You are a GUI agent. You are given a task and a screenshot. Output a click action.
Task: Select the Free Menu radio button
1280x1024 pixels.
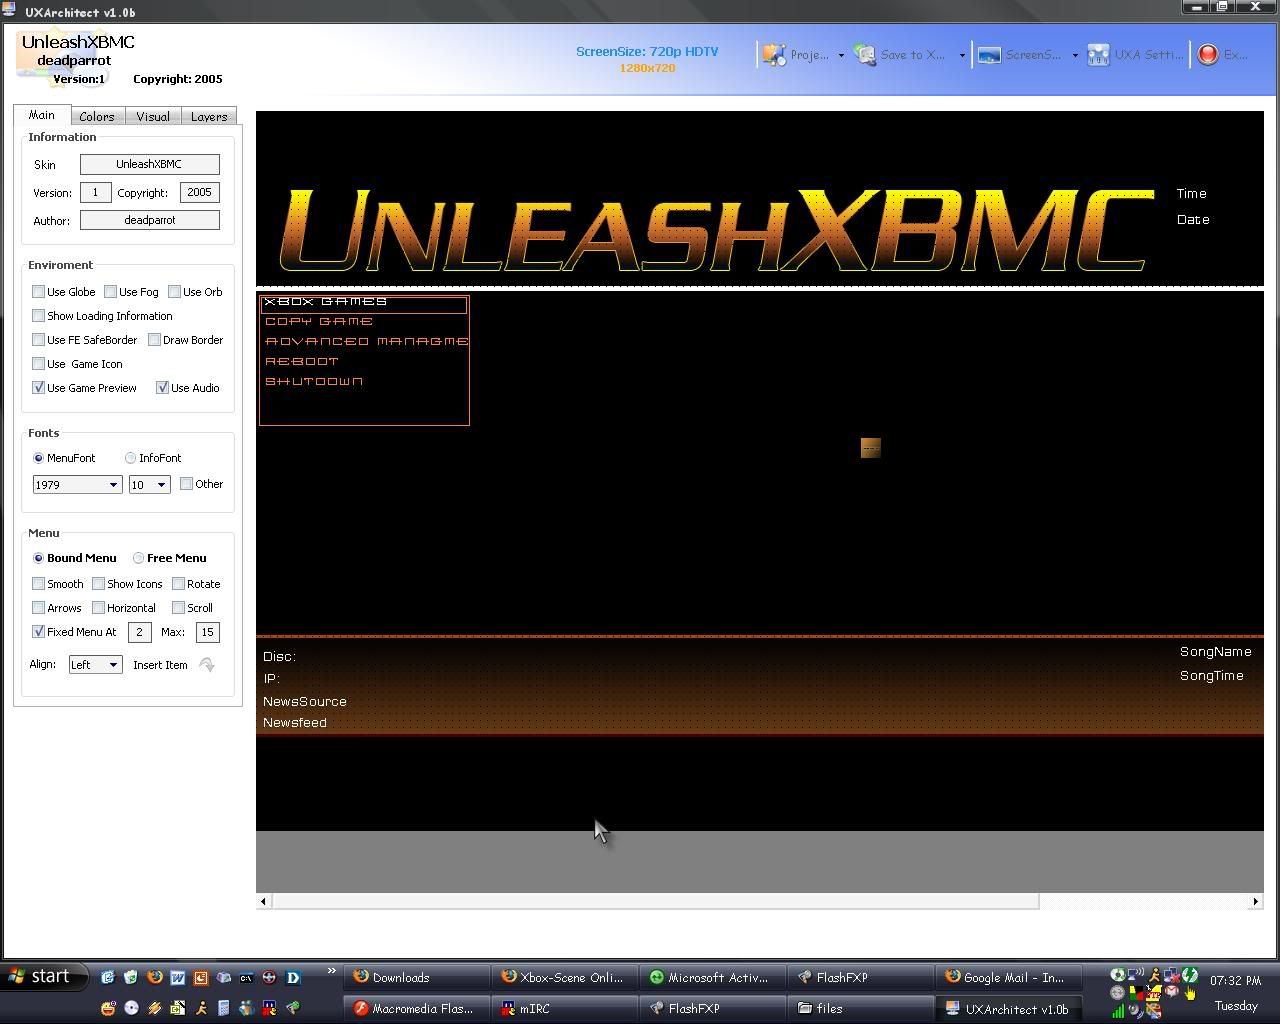pyautogui.click(x=139, y=558)
